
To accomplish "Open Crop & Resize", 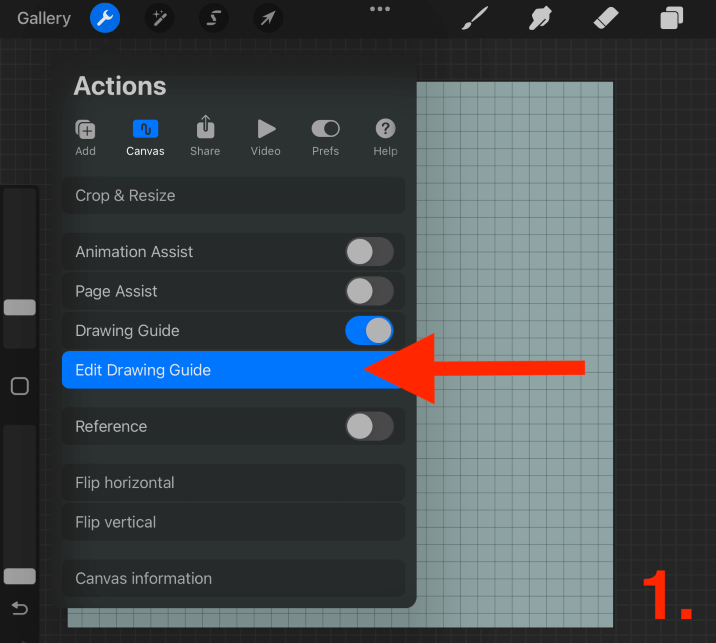I will coord(233,195).
